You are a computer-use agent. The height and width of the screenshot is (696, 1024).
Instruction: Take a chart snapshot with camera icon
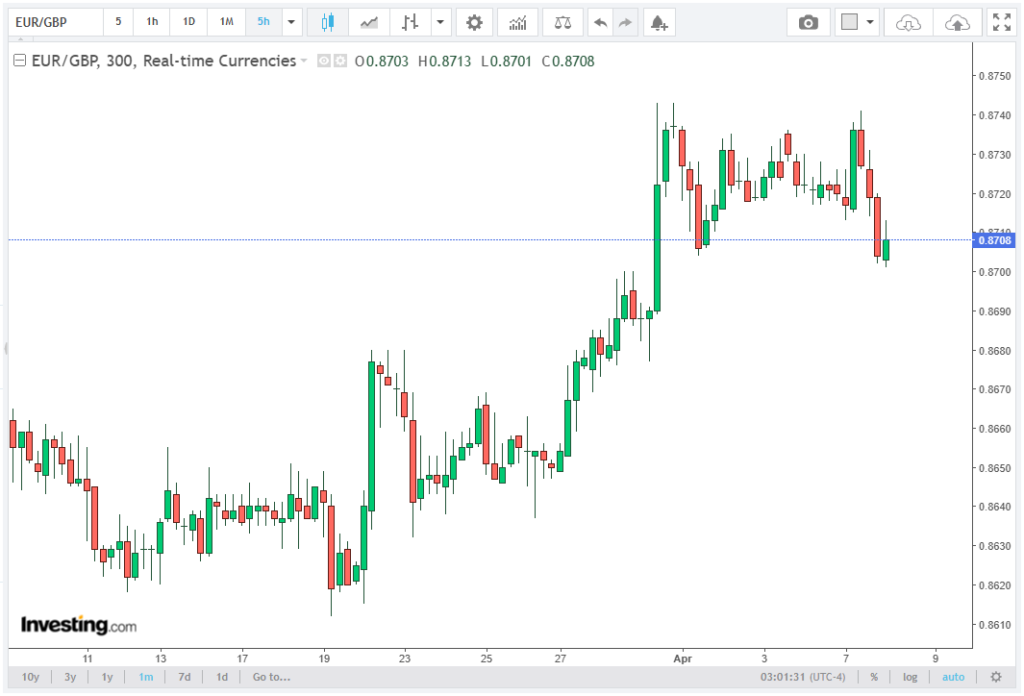[x=808, y=22]
